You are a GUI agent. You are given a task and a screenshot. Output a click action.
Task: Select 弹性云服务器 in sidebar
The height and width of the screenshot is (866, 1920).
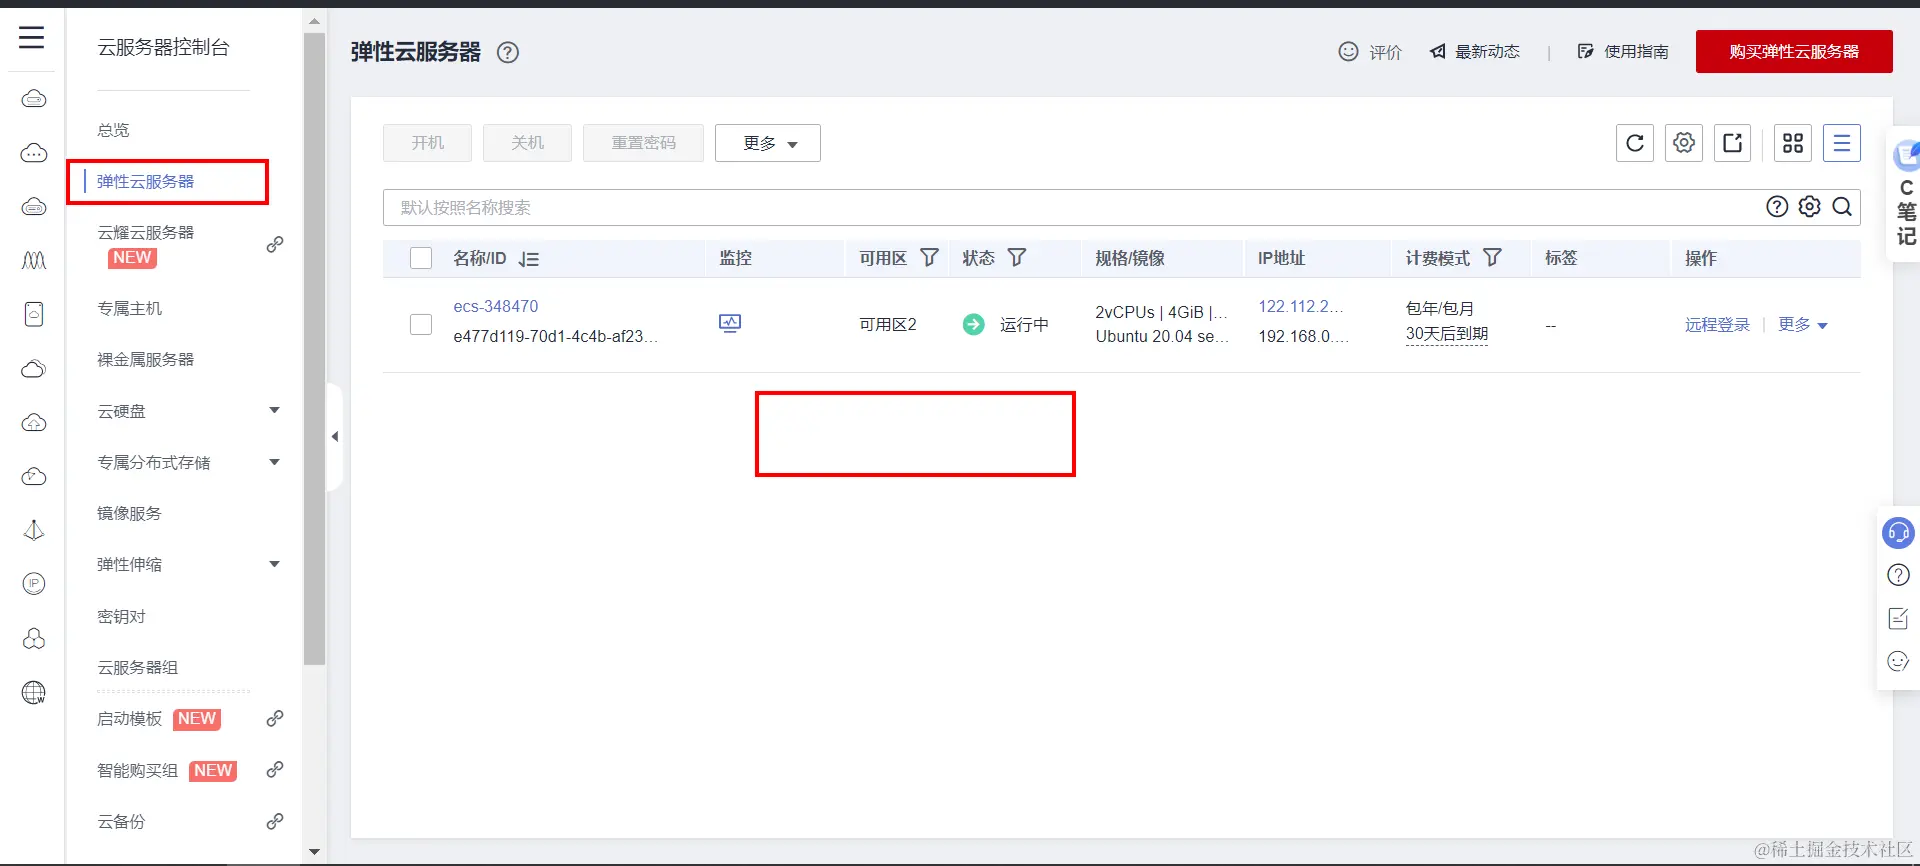point(146,182)
